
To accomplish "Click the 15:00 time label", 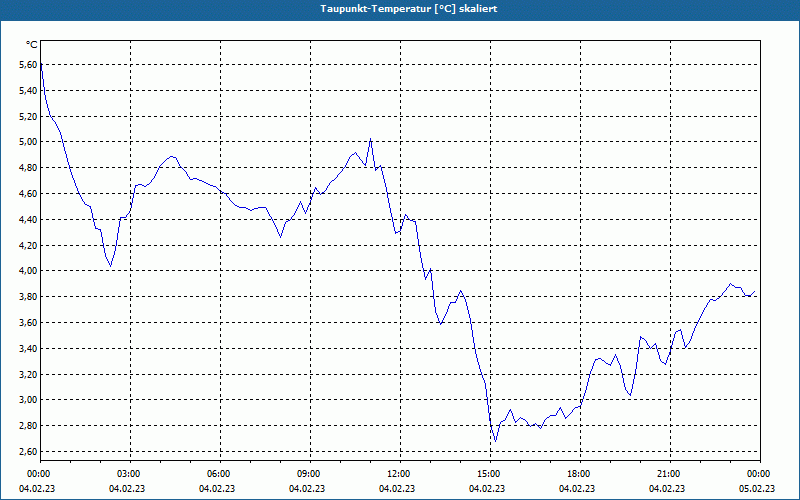I will coord(489,474).
